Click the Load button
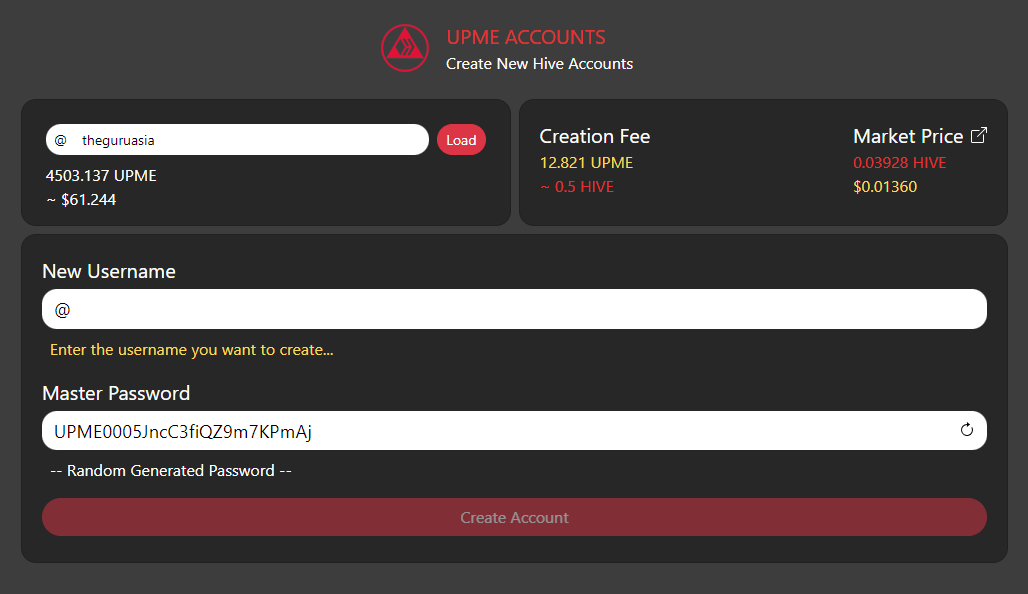 pyautogui.click(x=462, y=140)
